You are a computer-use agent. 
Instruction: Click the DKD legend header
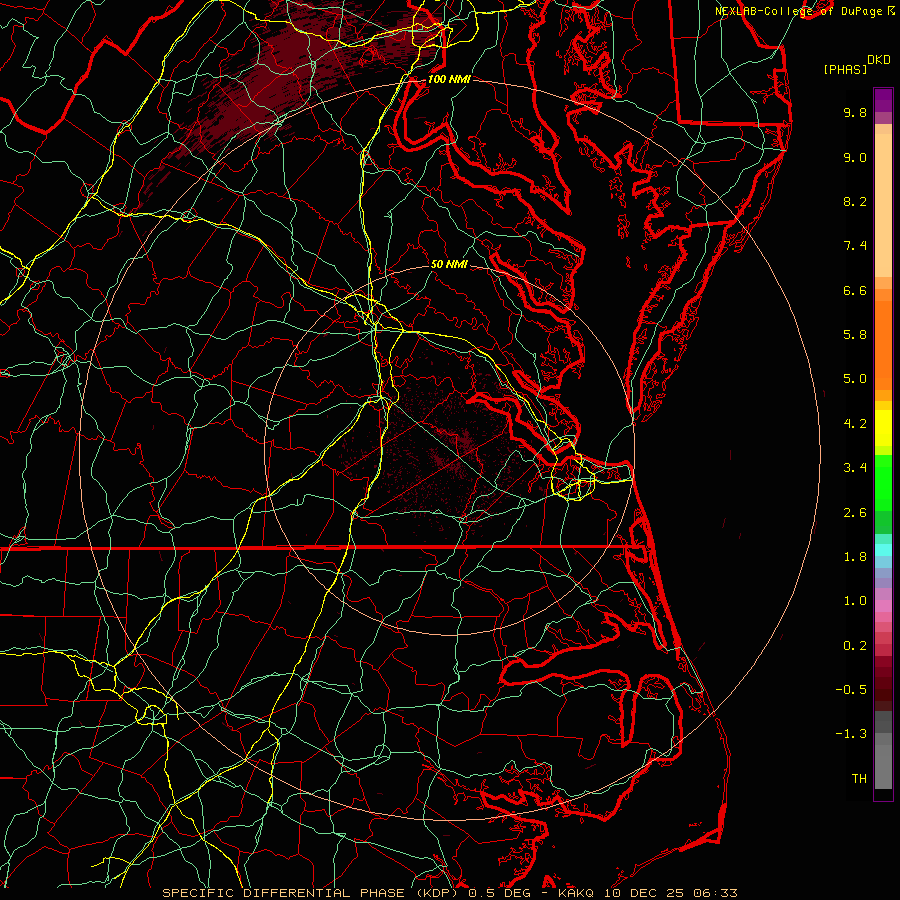[879, 60]
